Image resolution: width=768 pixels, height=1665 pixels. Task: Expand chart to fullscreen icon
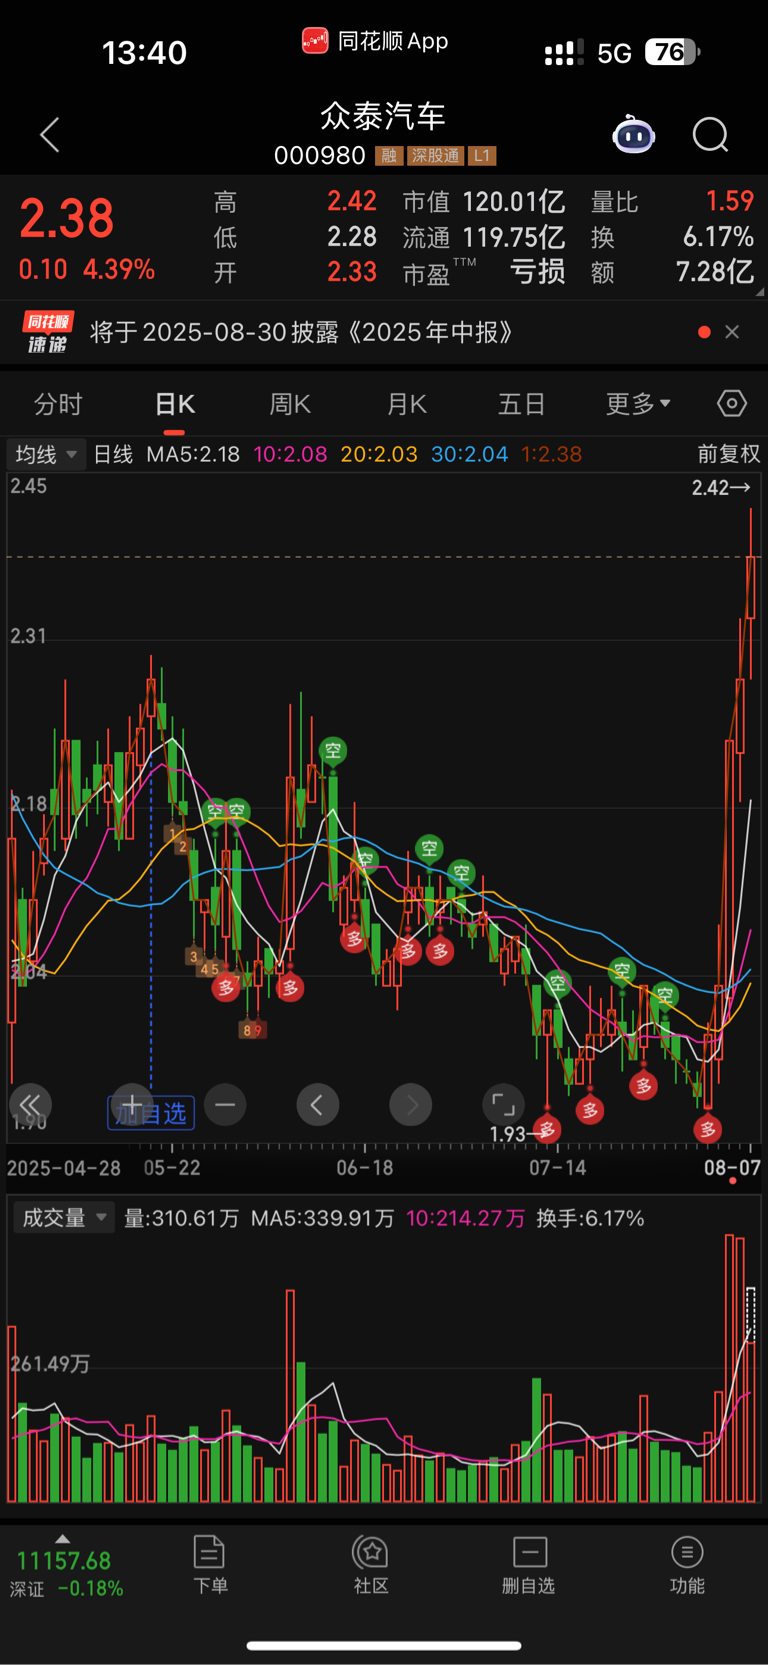coord(503,1105)
